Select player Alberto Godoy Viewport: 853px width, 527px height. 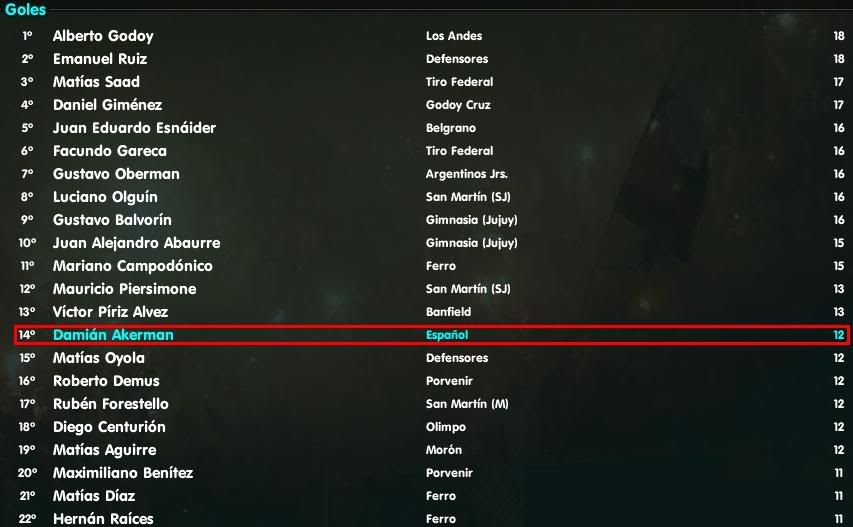point(103,36)
